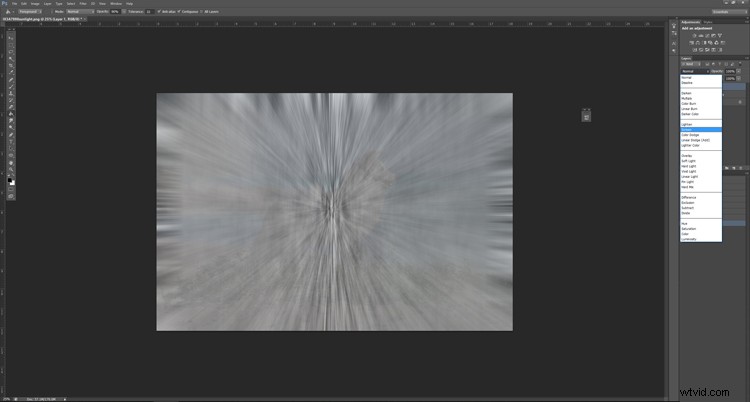Open the Image menu

click(35, 3)
